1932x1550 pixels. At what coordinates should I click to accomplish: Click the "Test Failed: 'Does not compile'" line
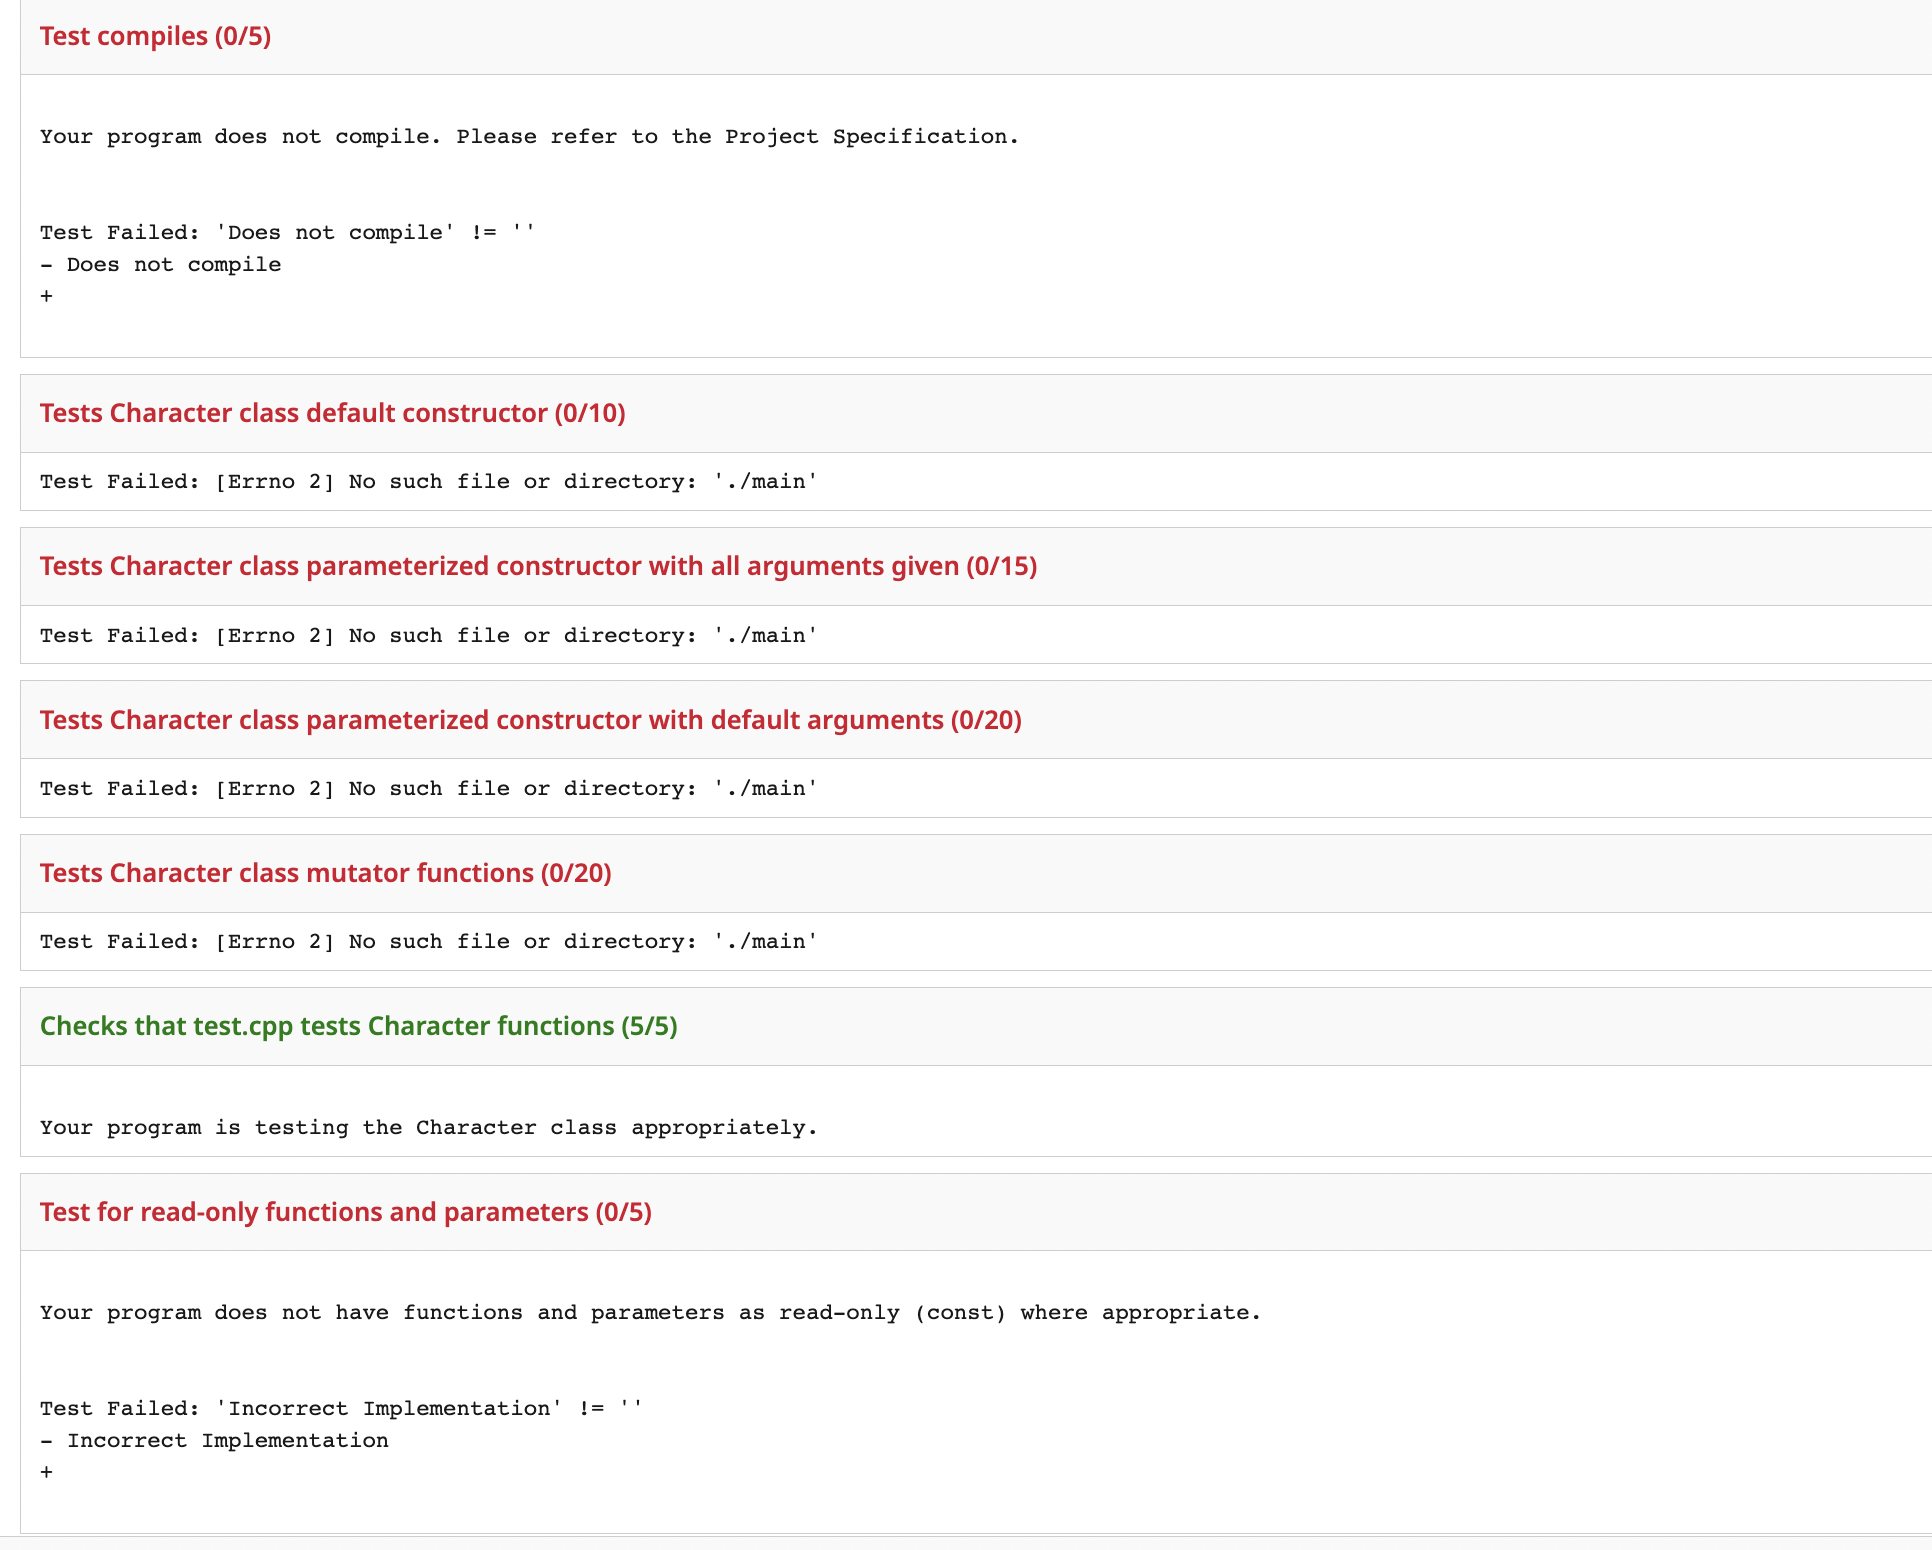point(287,232)
